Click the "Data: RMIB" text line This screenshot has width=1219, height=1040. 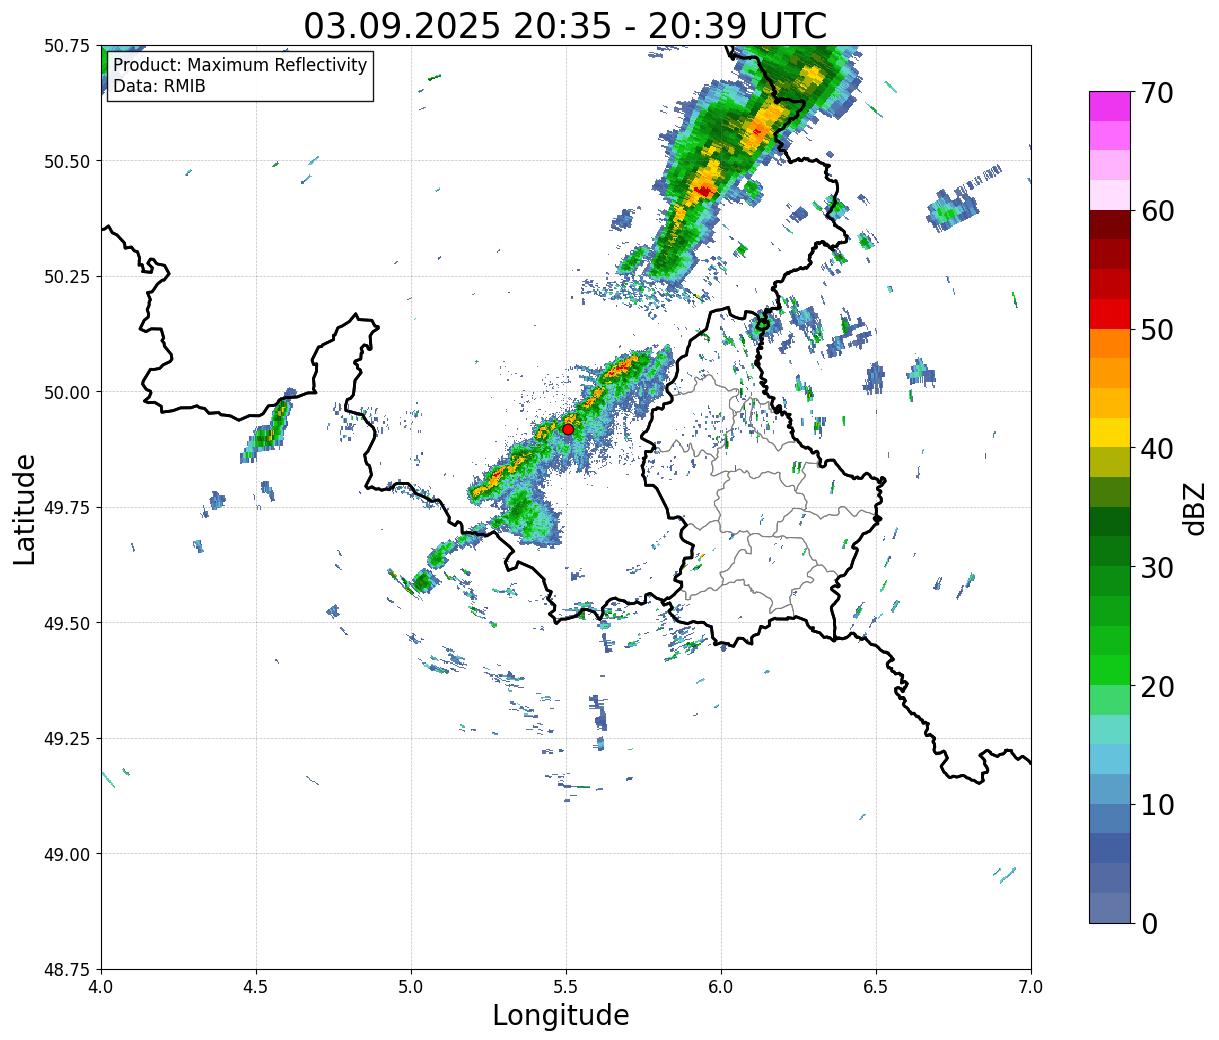pyautogui.click(x=159, y=86)
